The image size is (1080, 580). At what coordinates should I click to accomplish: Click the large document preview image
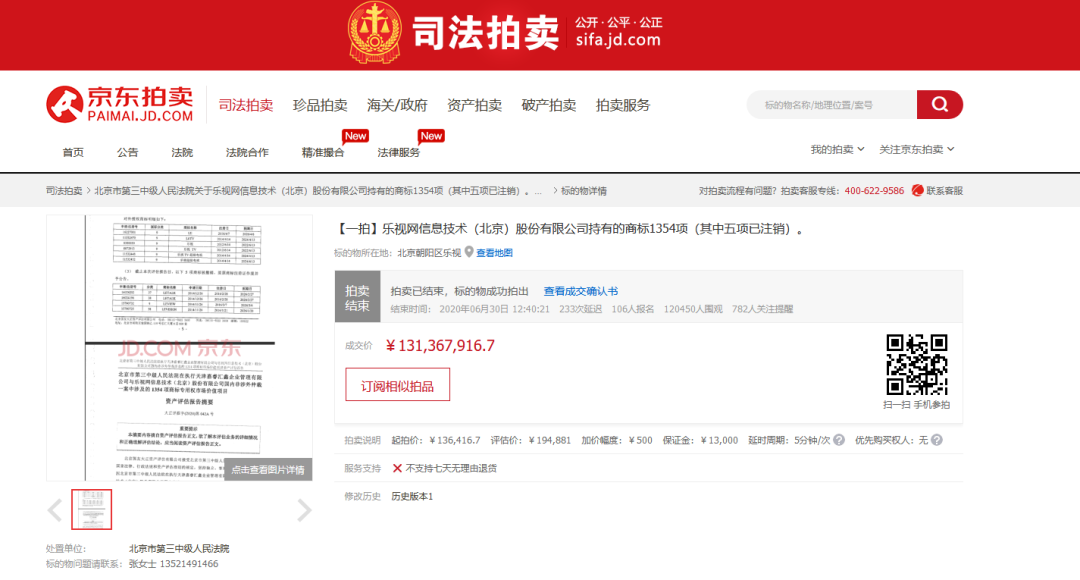[x=179, y=348]
